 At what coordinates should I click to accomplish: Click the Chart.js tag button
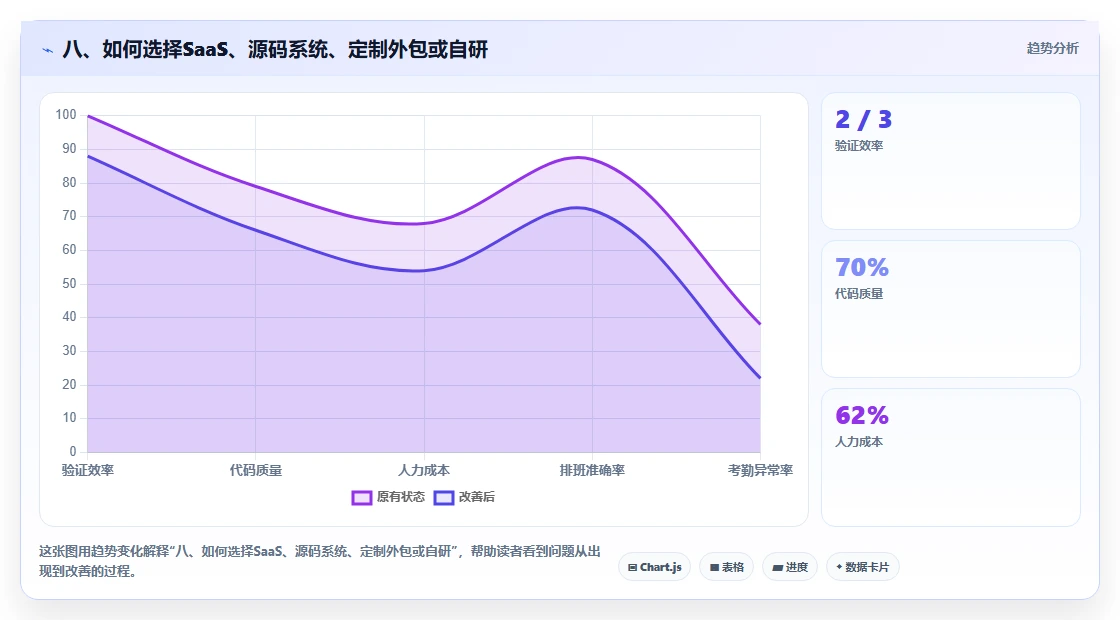[654, 567]
